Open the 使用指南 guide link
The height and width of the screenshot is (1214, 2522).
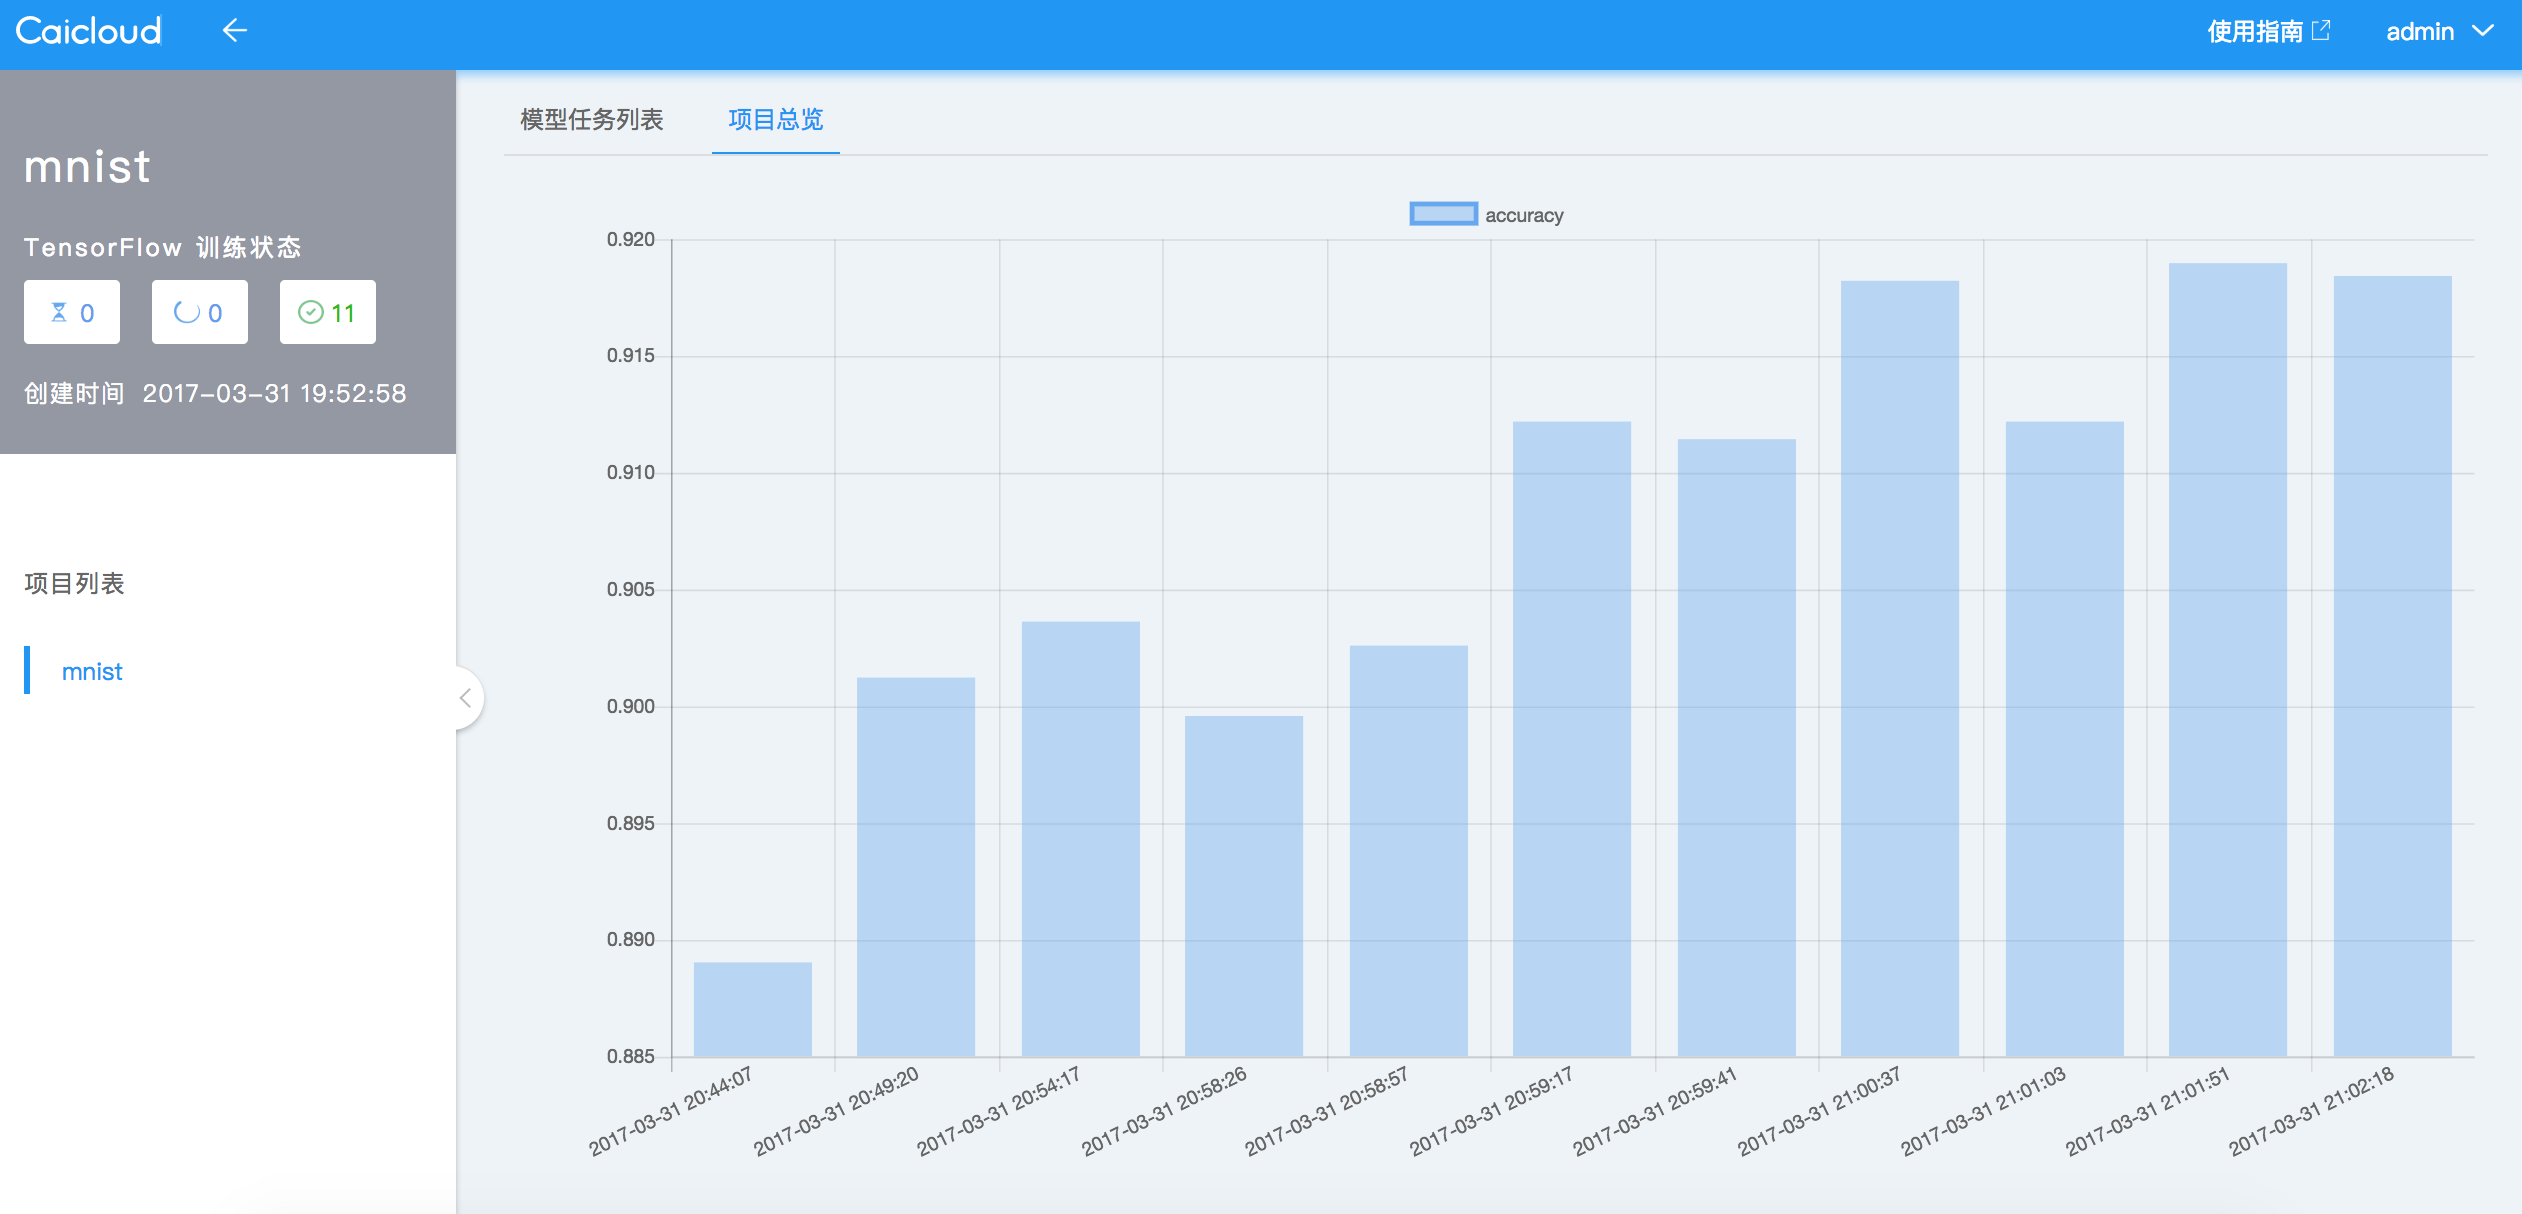point(2254,31)
